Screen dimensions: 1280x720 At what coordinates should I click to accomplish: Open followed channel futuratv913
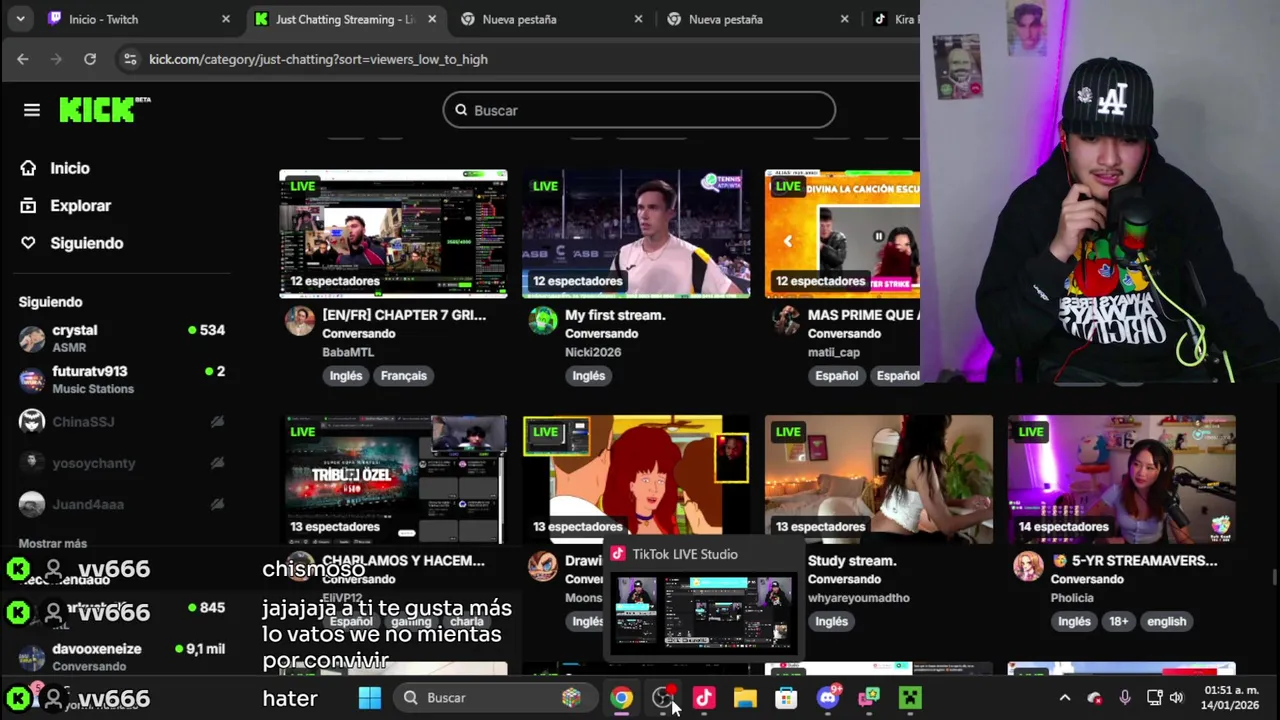pos(122,379)
